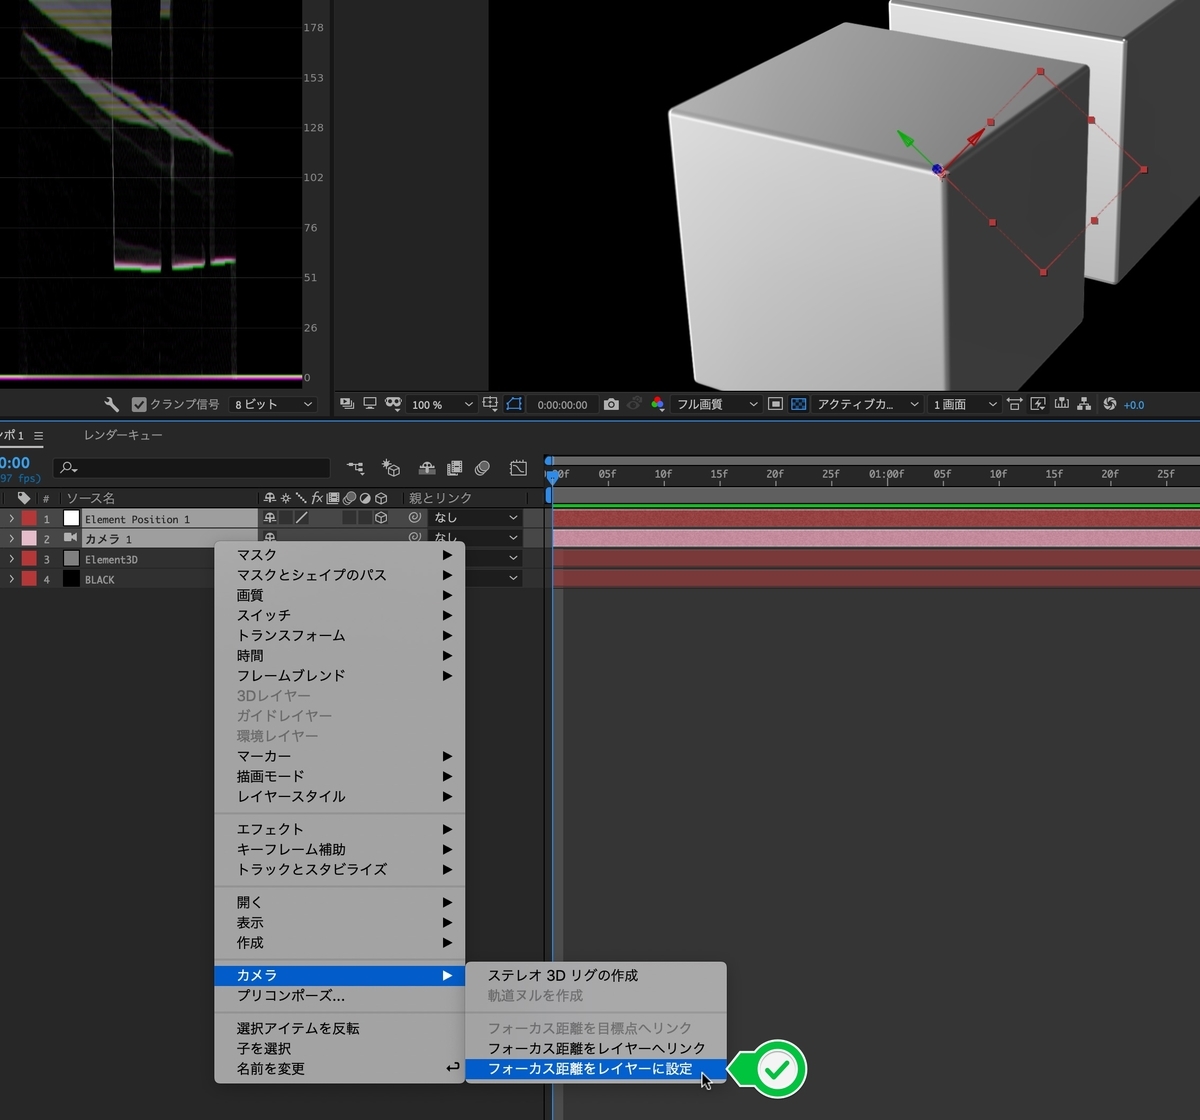The image size is (1200, 1120).
Task: Open the アクティブカ... 3D view dropdown
Action: click(x=868, y=404)
